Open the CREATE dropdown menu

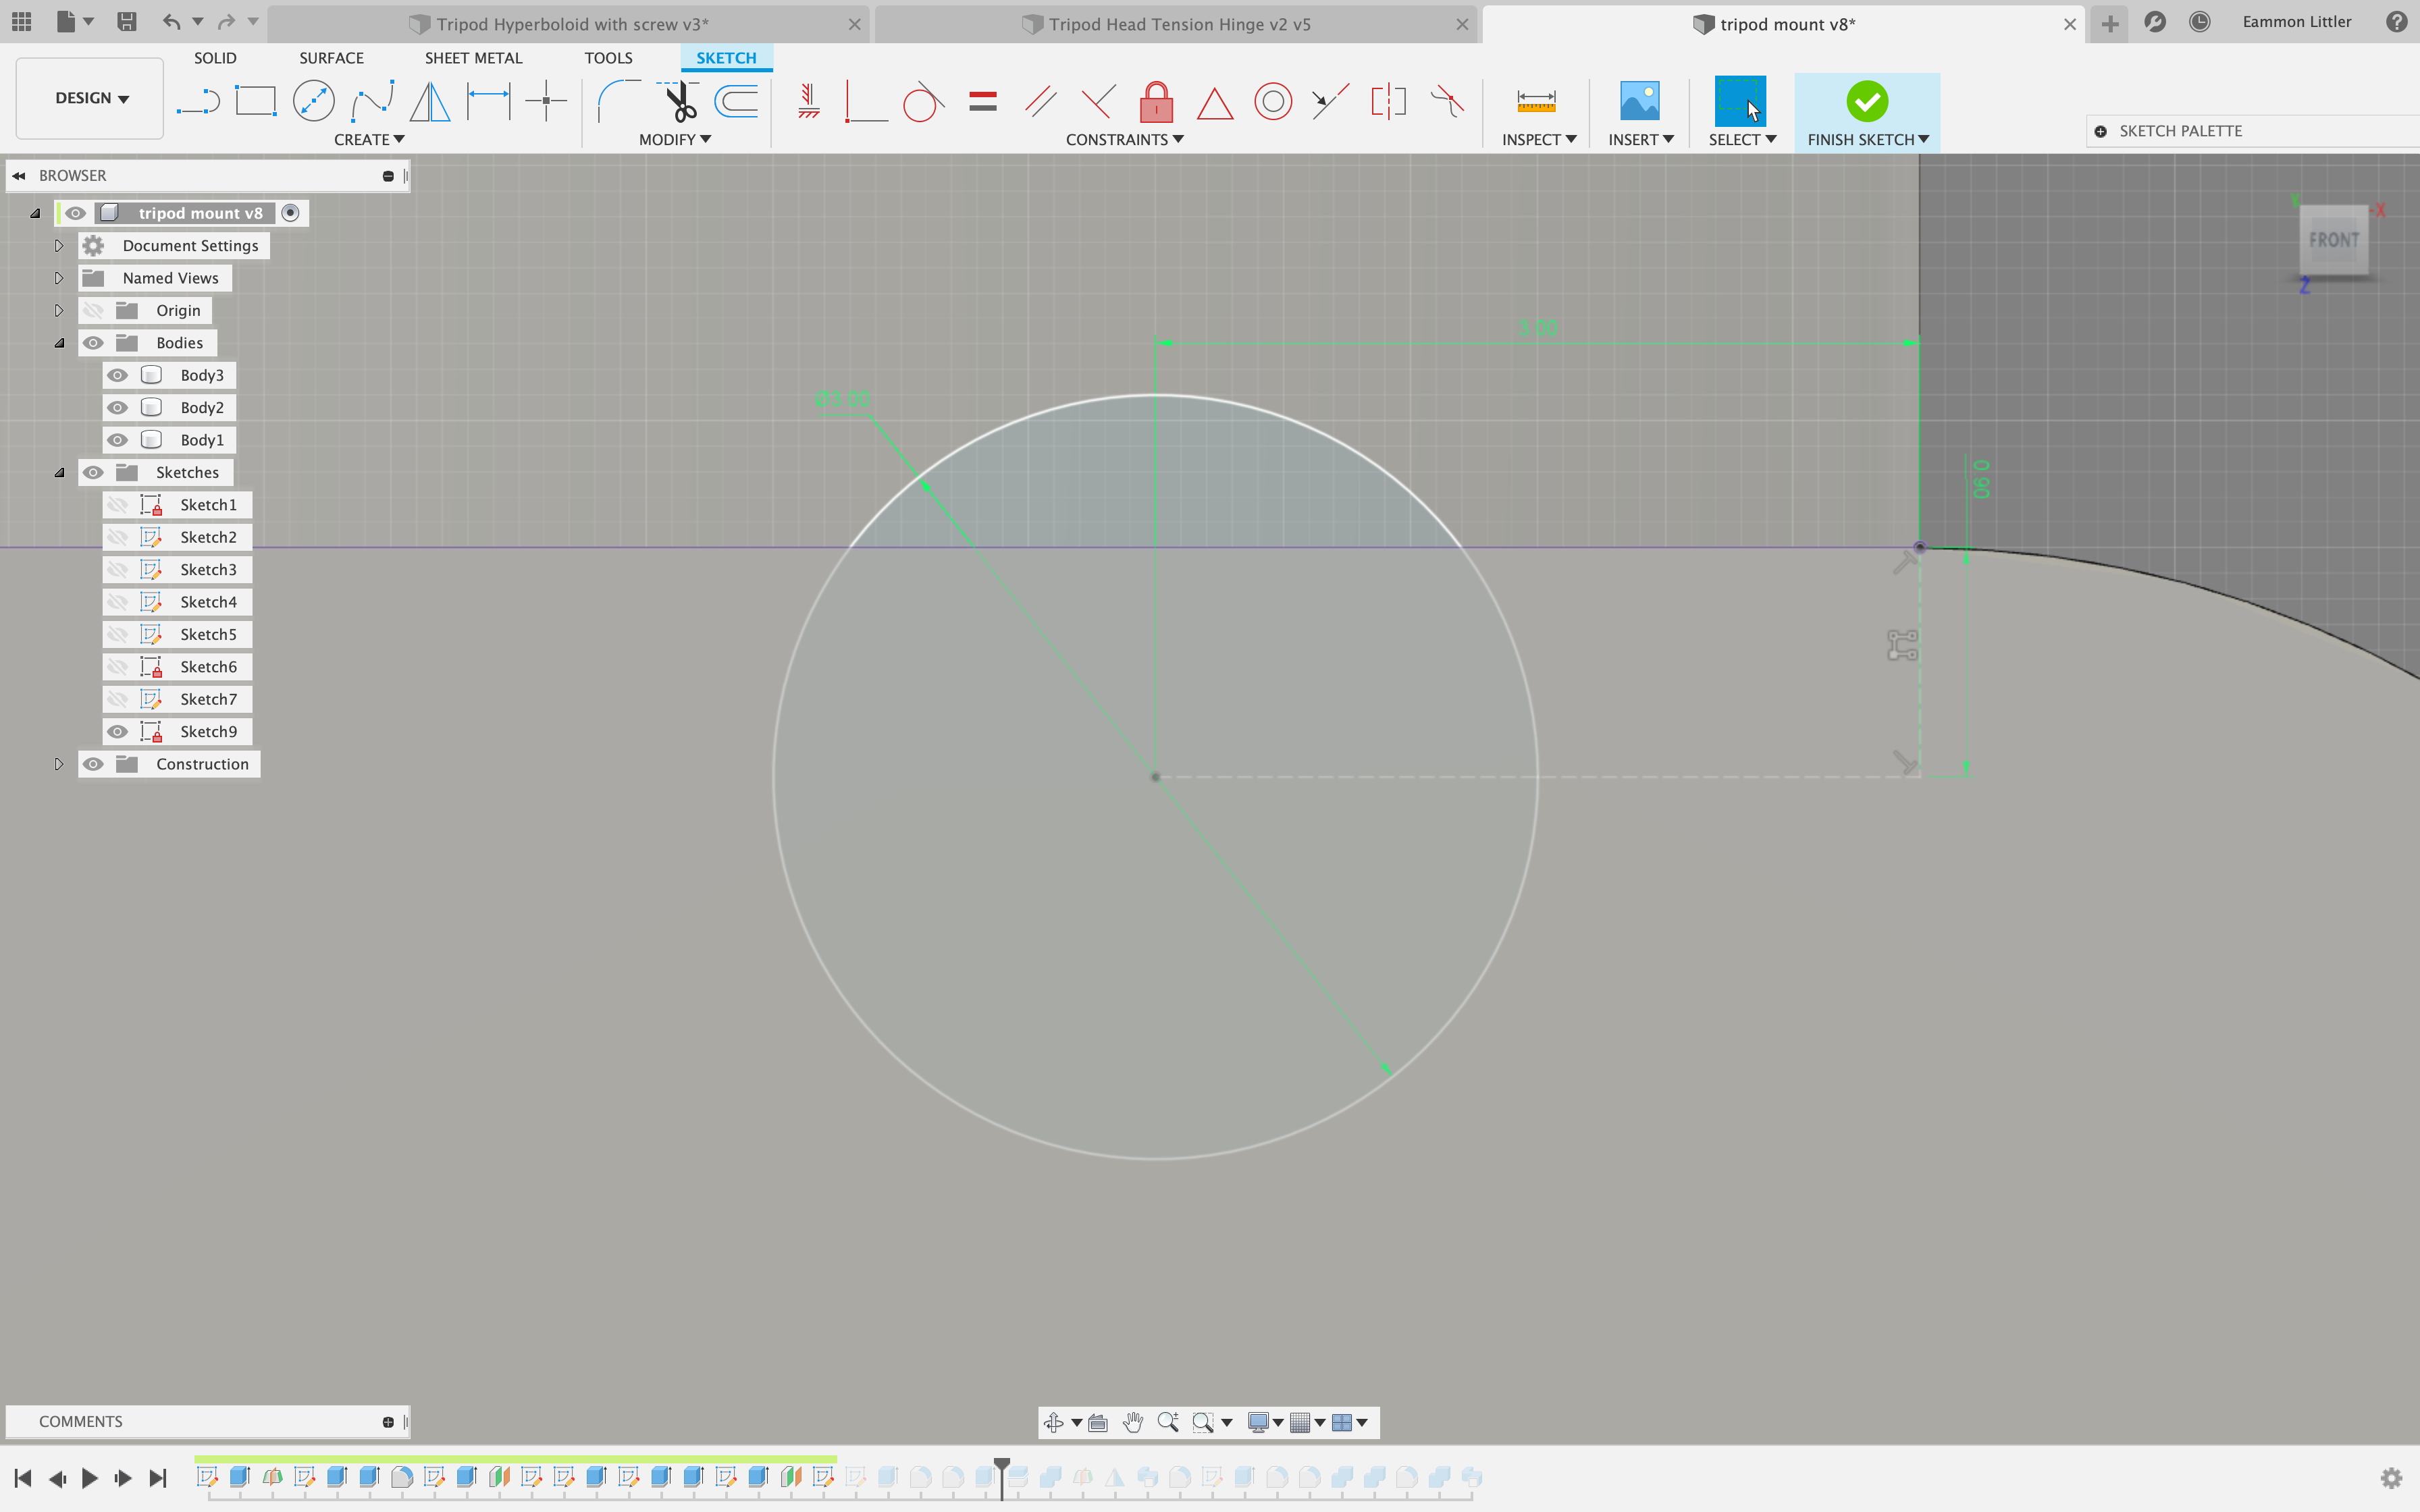369,139
